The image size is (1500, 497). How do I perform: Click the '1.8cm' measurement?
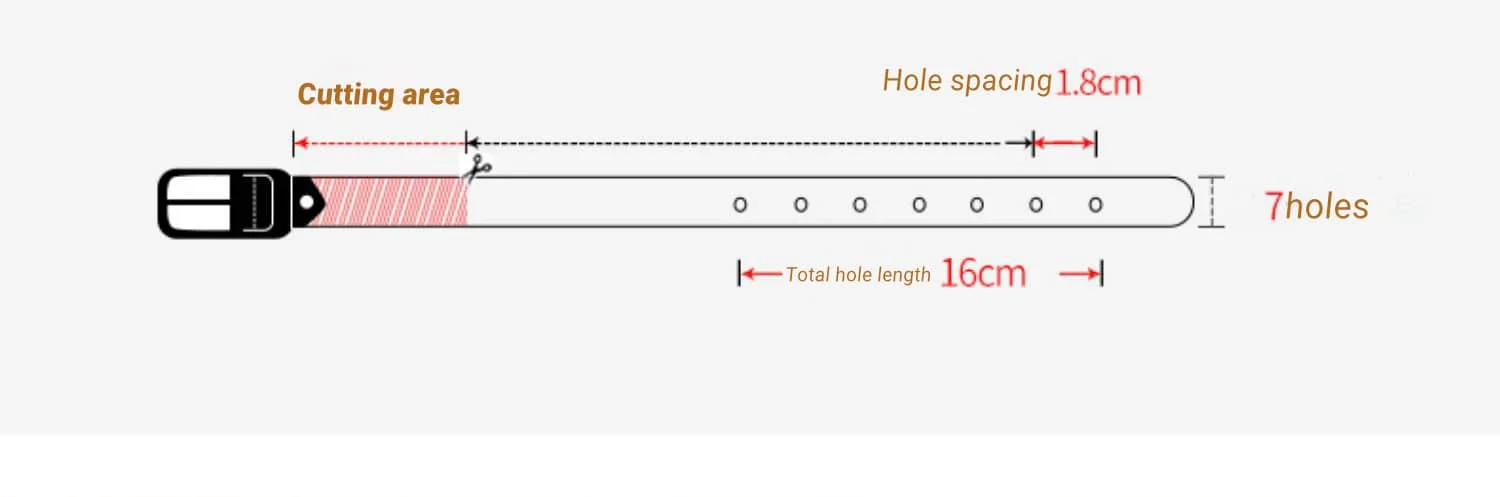[1098, 82]
